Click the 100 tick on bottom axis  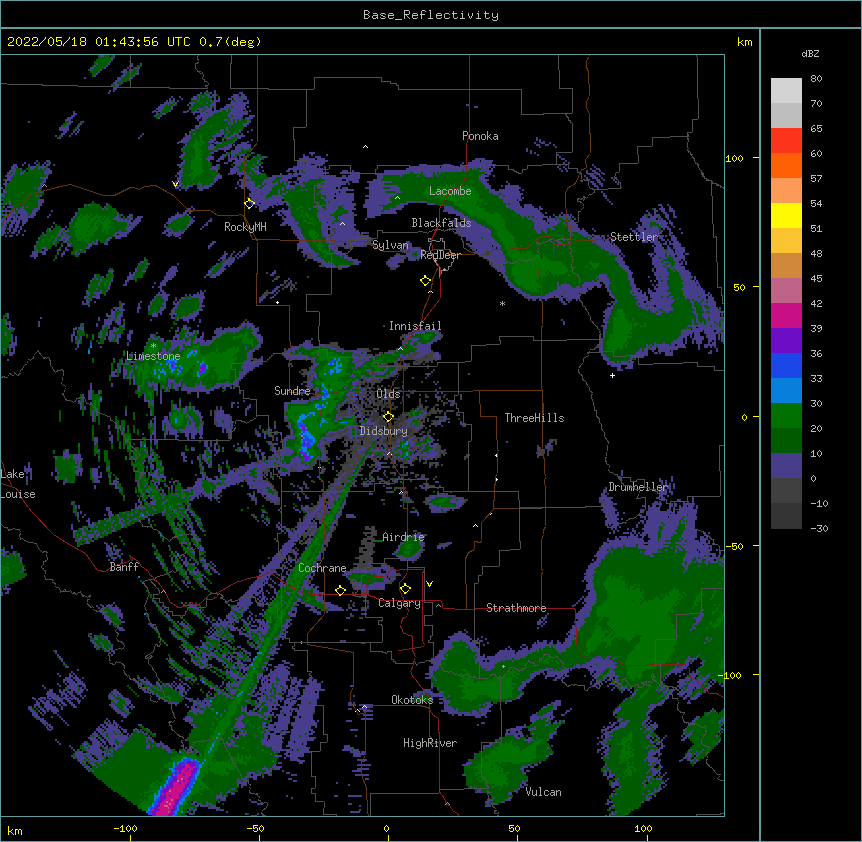(x=643, y=828)
